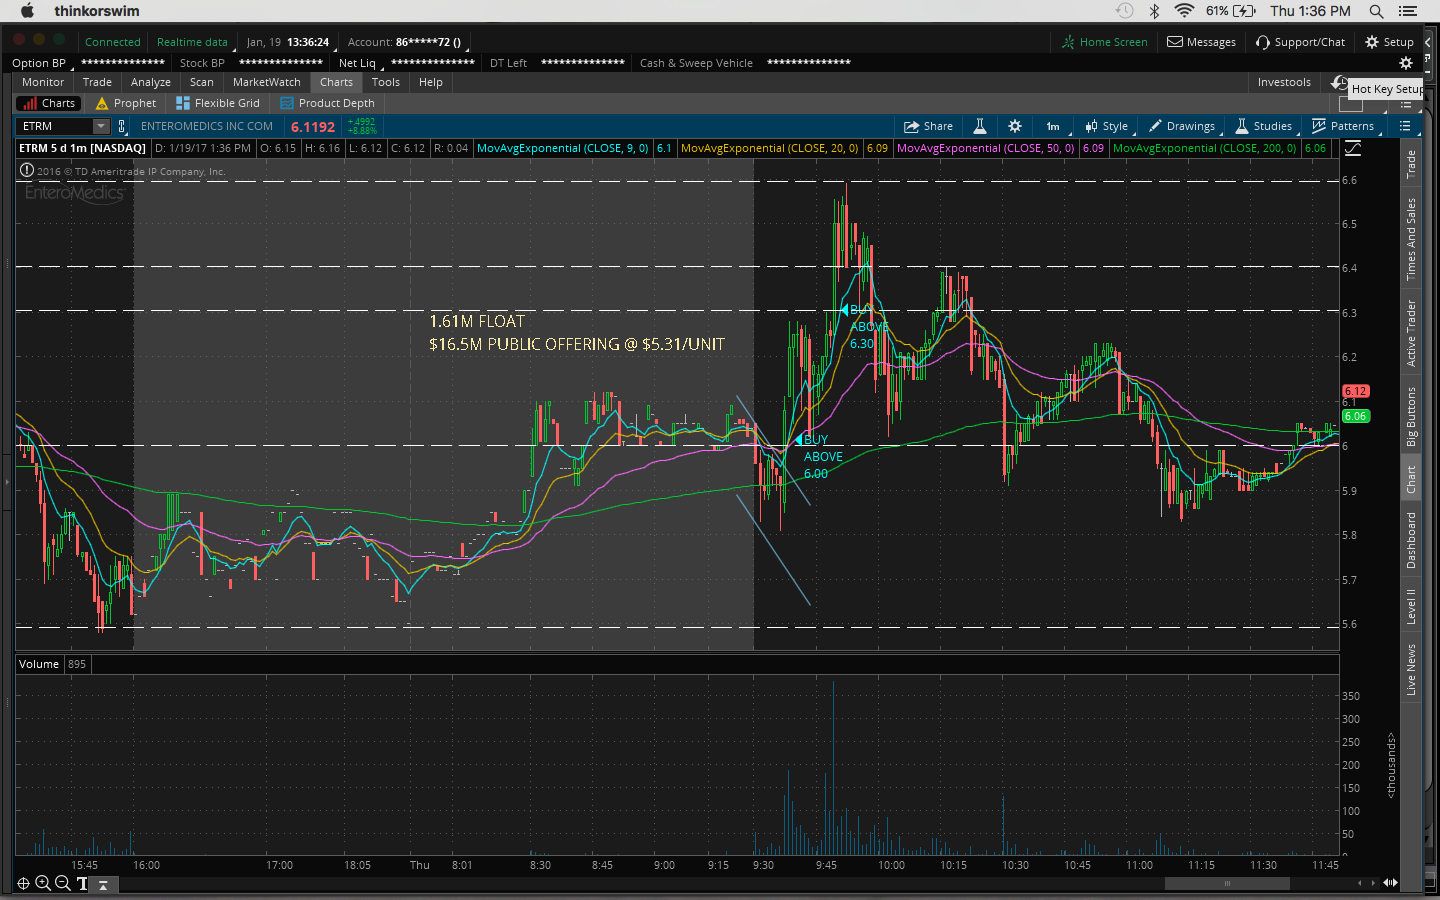Open the Apple menu

coord(27,11)
